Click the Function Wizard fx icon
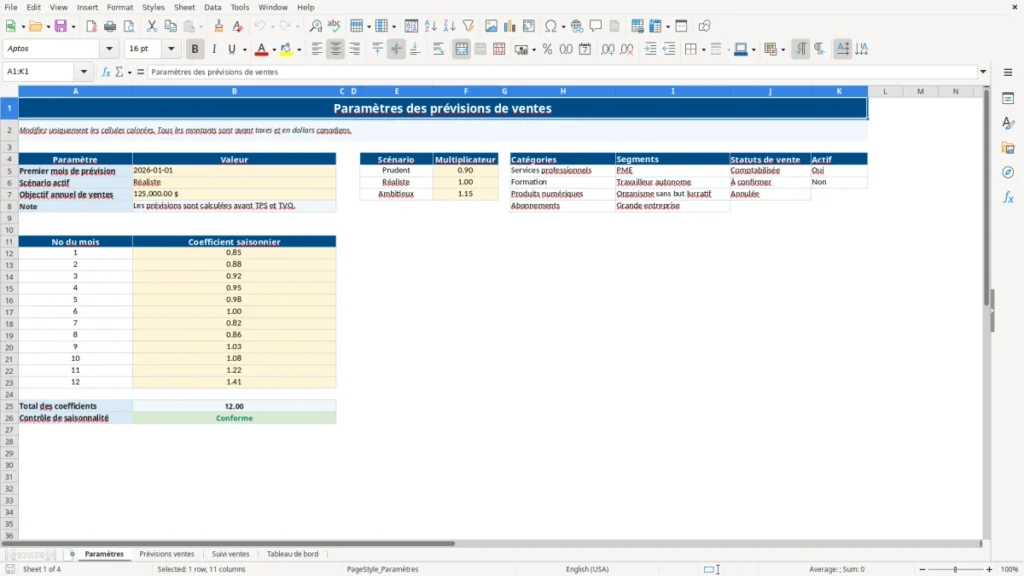This screenshot has height=576, width=1024. pyautogui.click(x=106, y=72)
